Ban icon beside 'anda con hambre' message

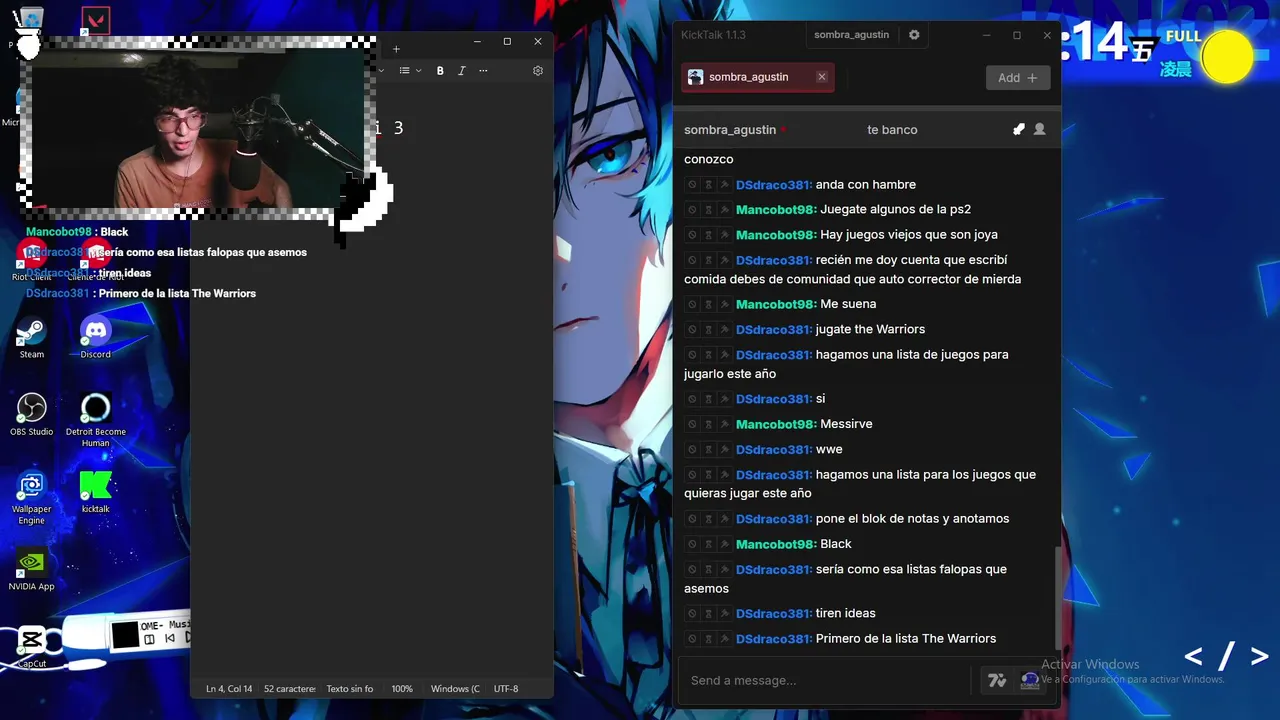tap(692, 185)
